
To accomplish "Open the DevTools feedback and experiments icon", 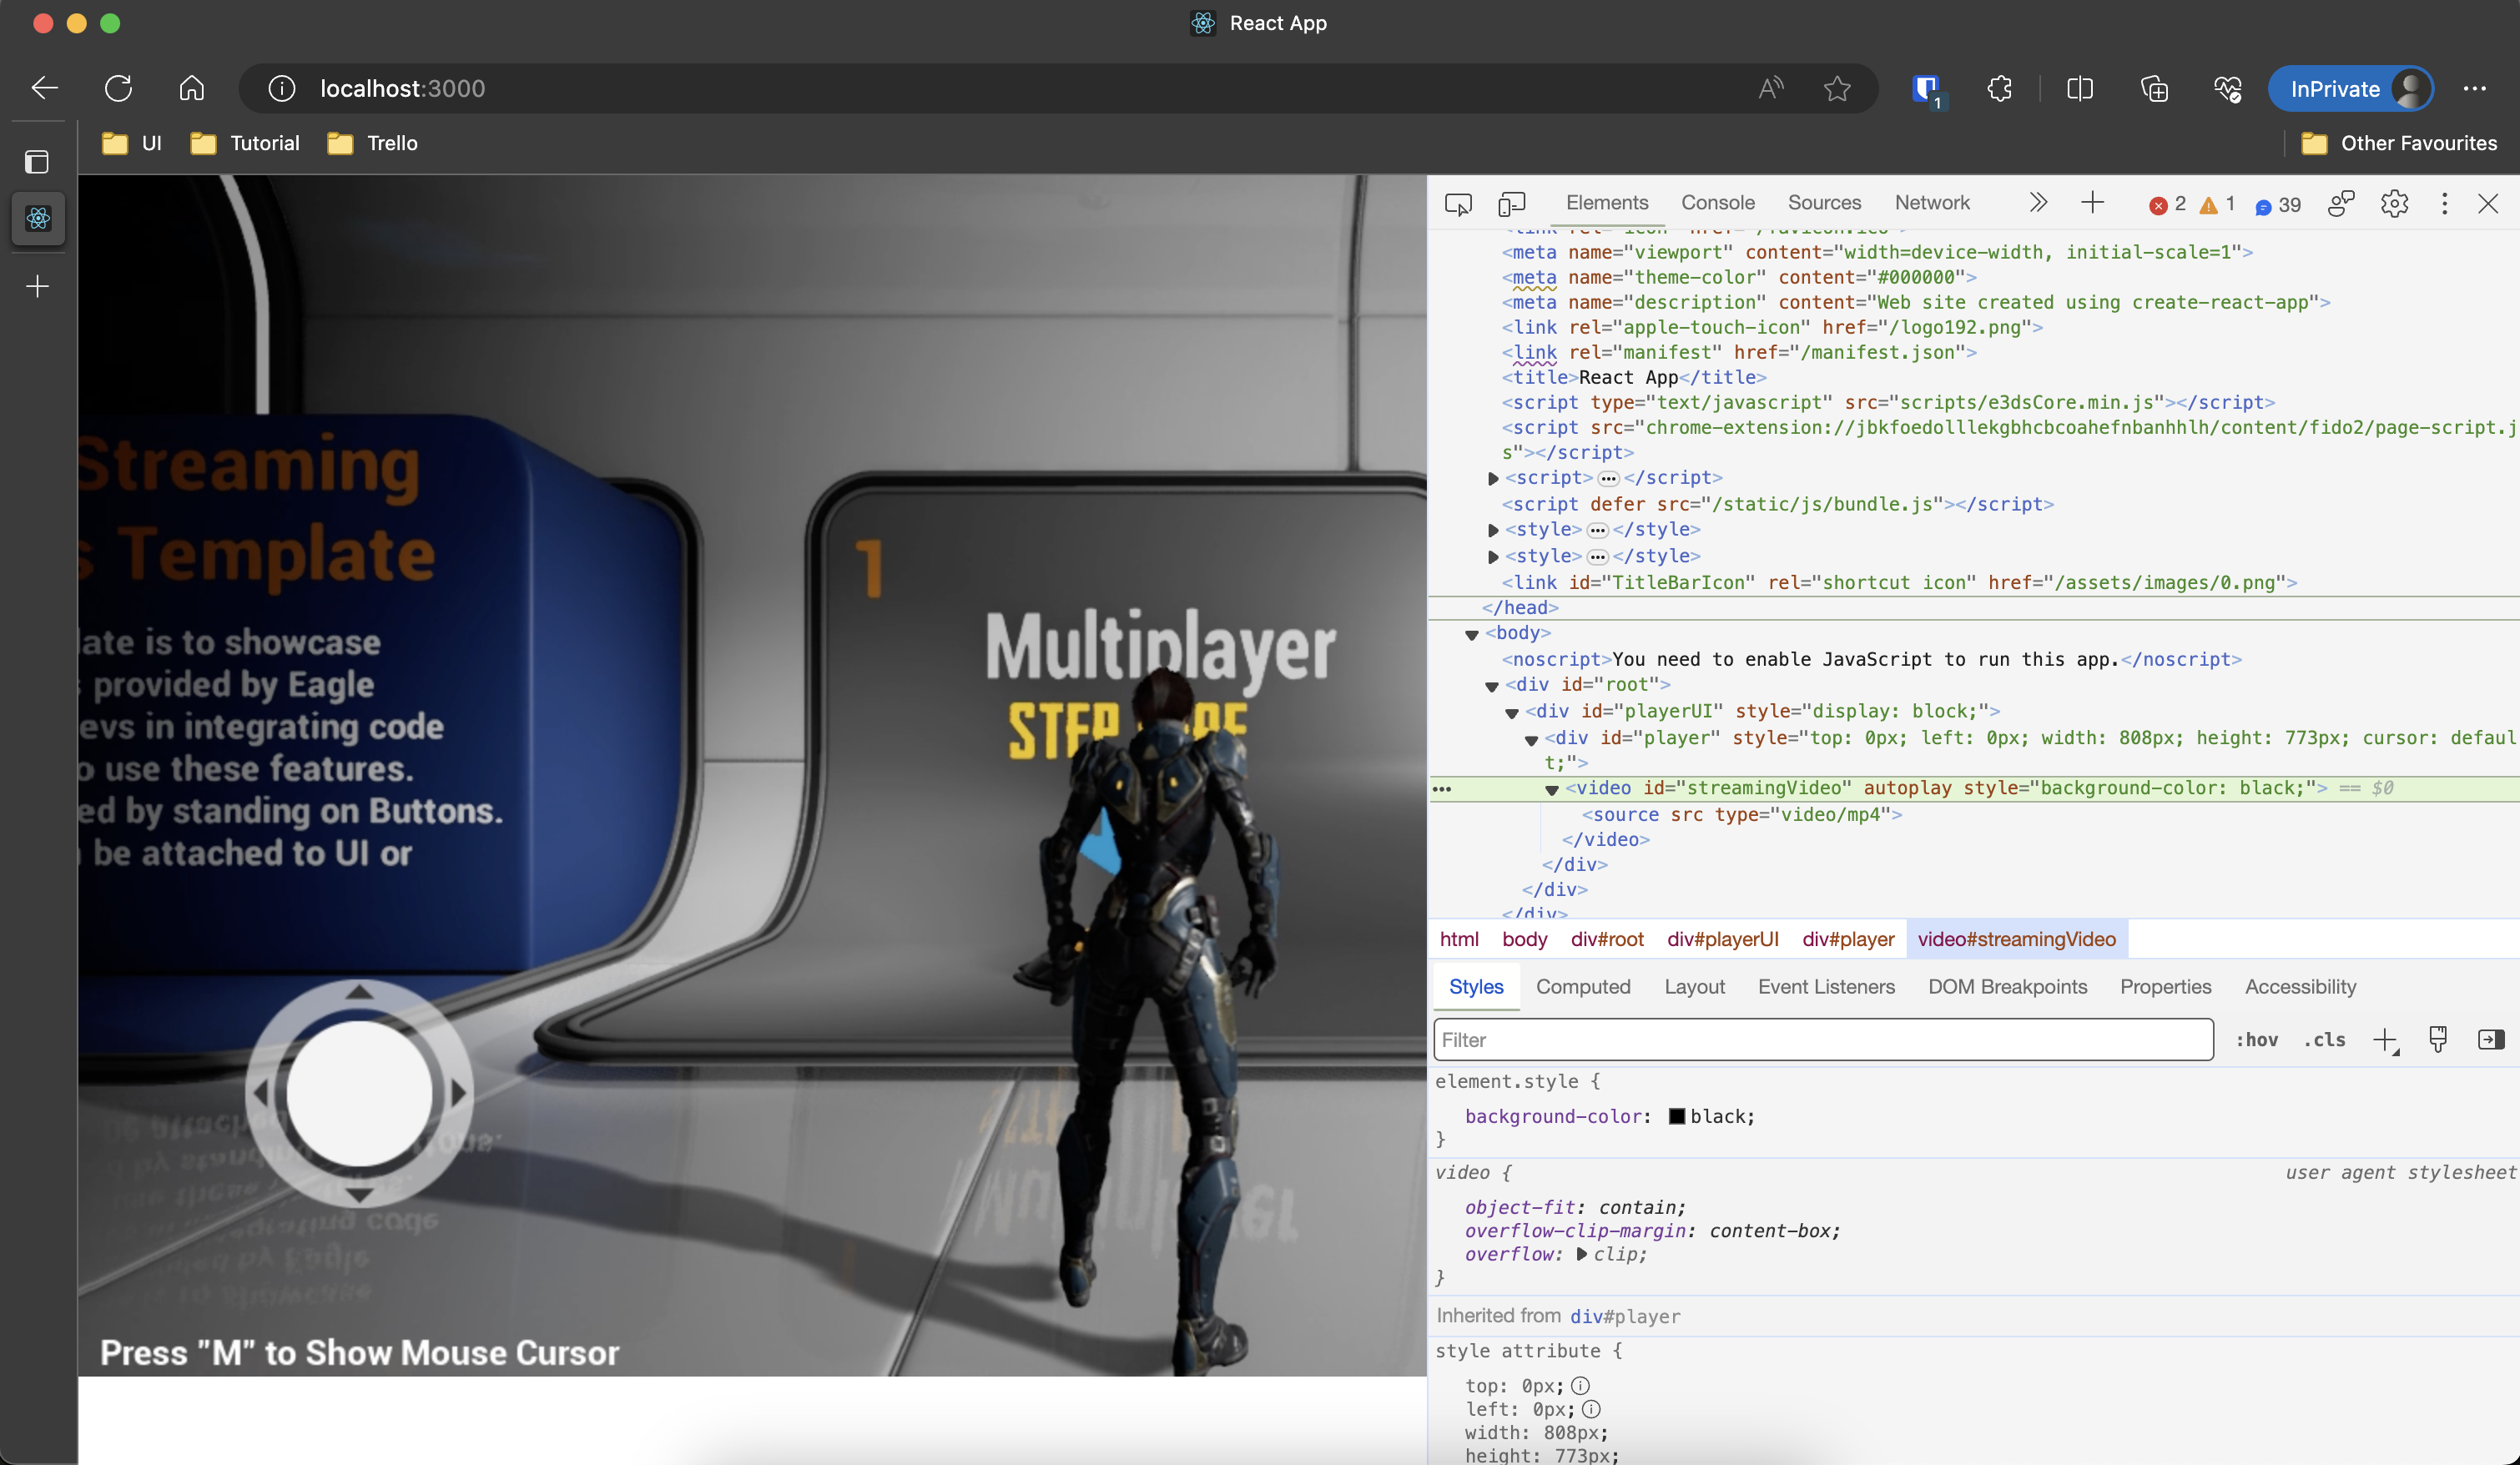I will [x=2341, y=204].
